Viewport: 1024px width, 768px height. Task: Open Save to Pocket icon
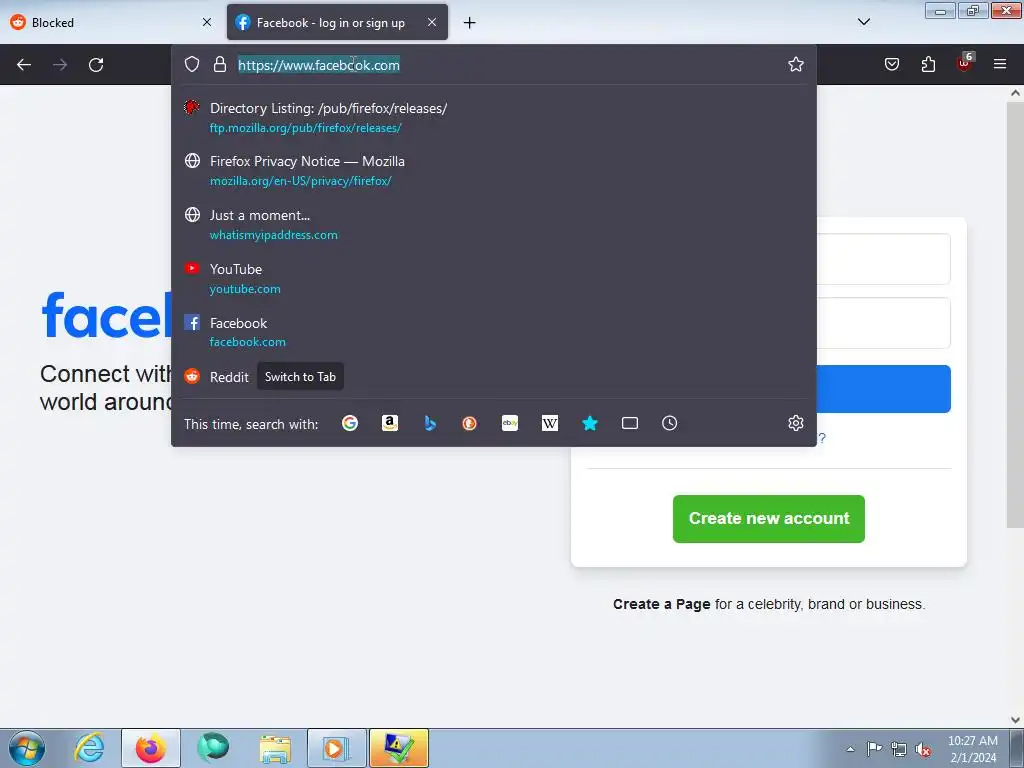click(x=891, y=64)
